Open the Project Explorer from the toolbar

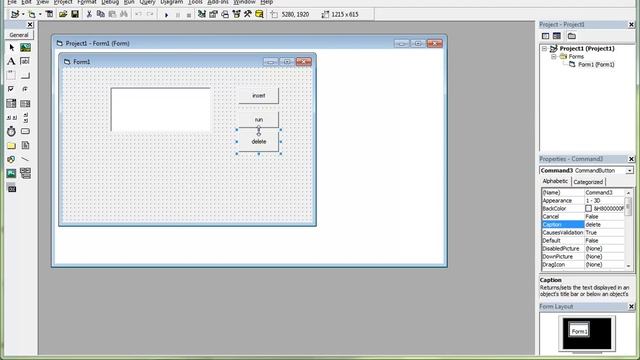point(202,14)
